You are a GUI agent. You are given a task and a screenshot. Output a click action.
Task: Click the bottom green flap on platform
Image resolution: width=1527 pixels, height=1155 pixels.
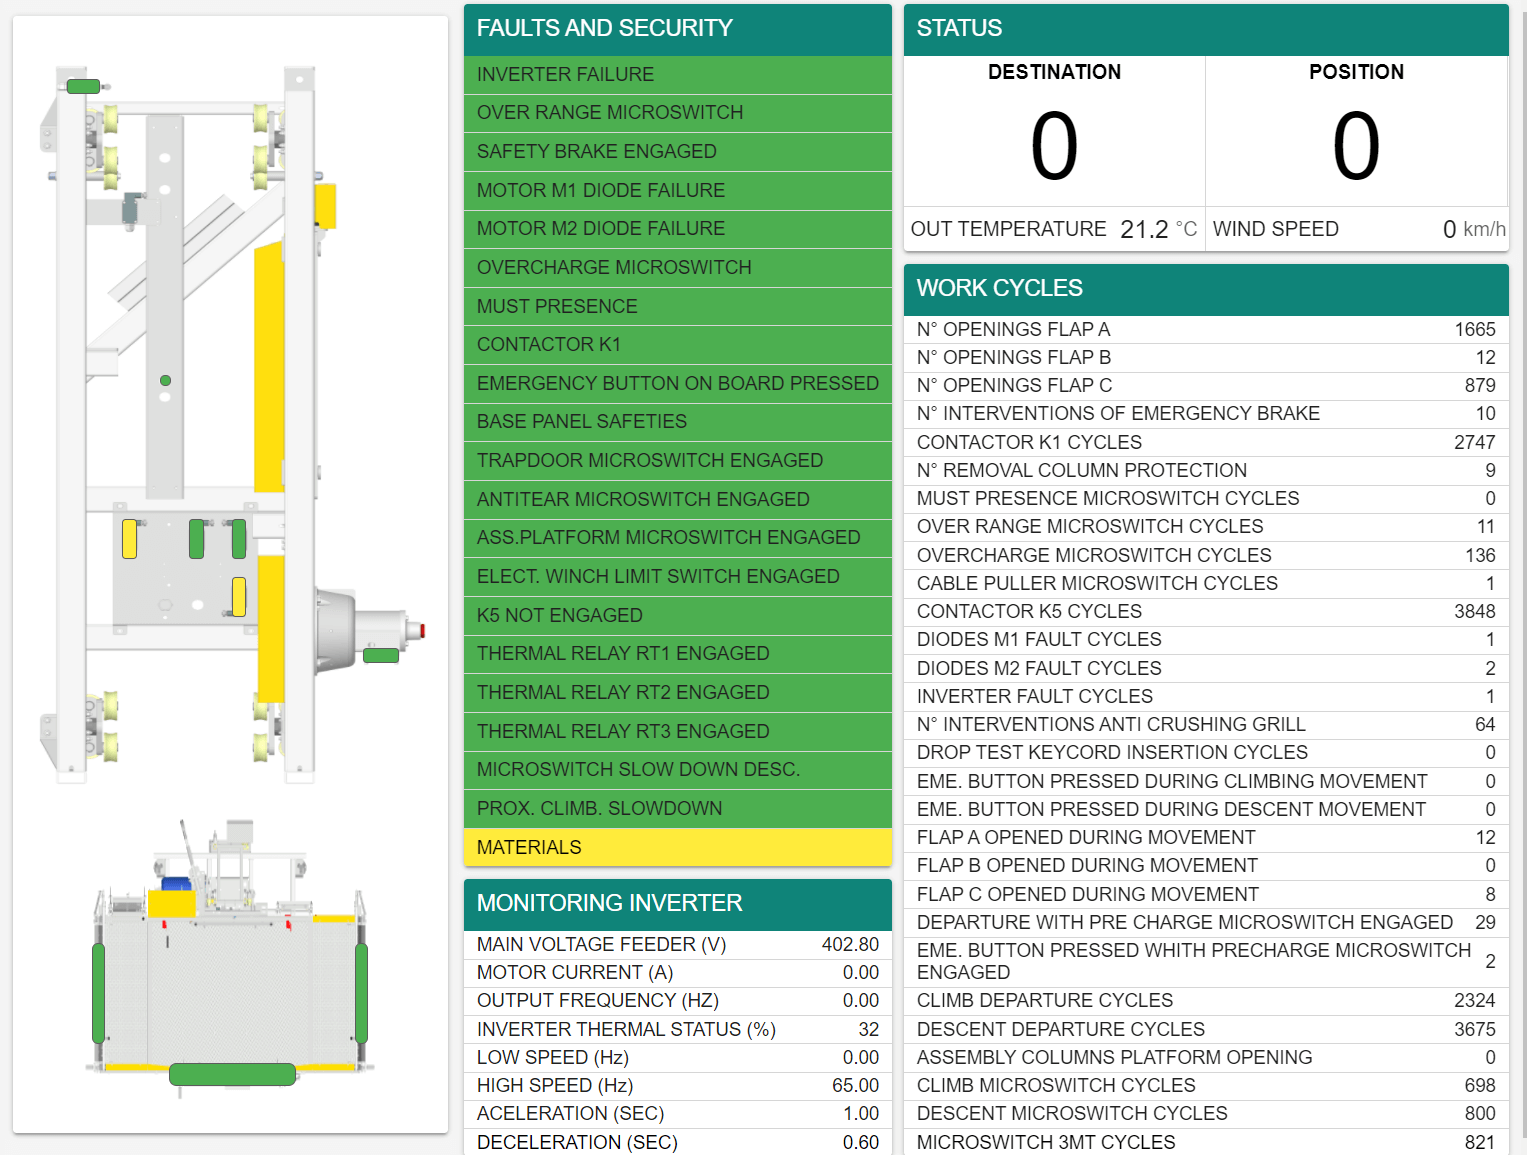232,1074
